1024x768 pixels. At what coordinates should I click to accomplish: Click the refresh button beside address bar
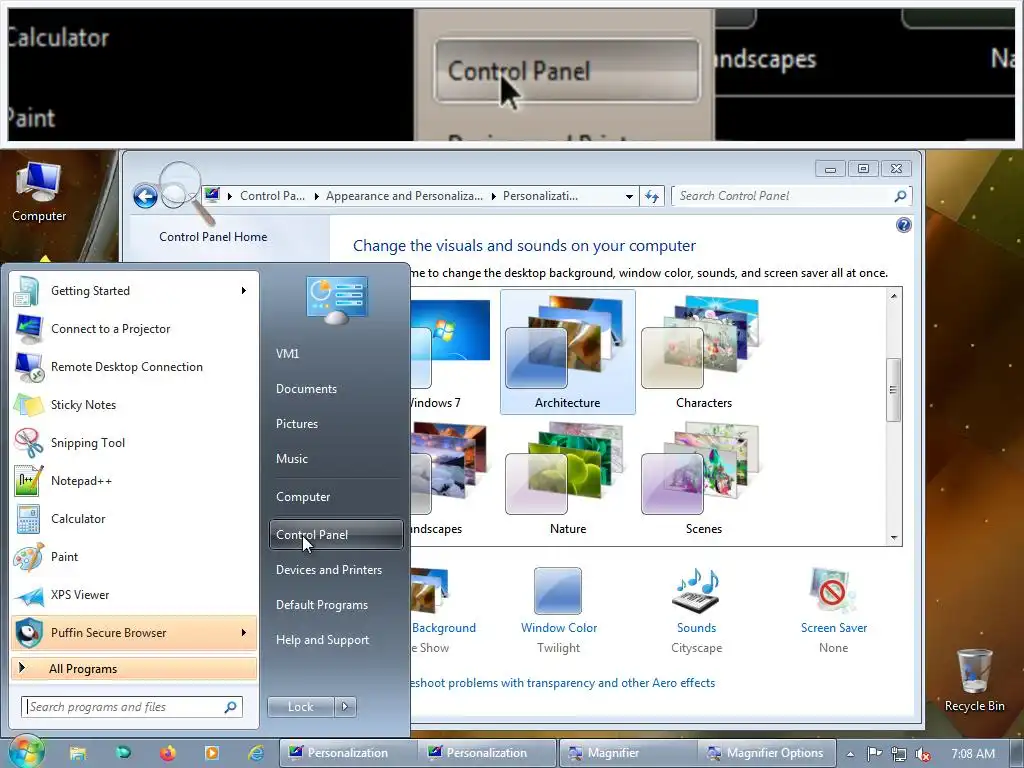pyautogui.click(x=652, y=196)
